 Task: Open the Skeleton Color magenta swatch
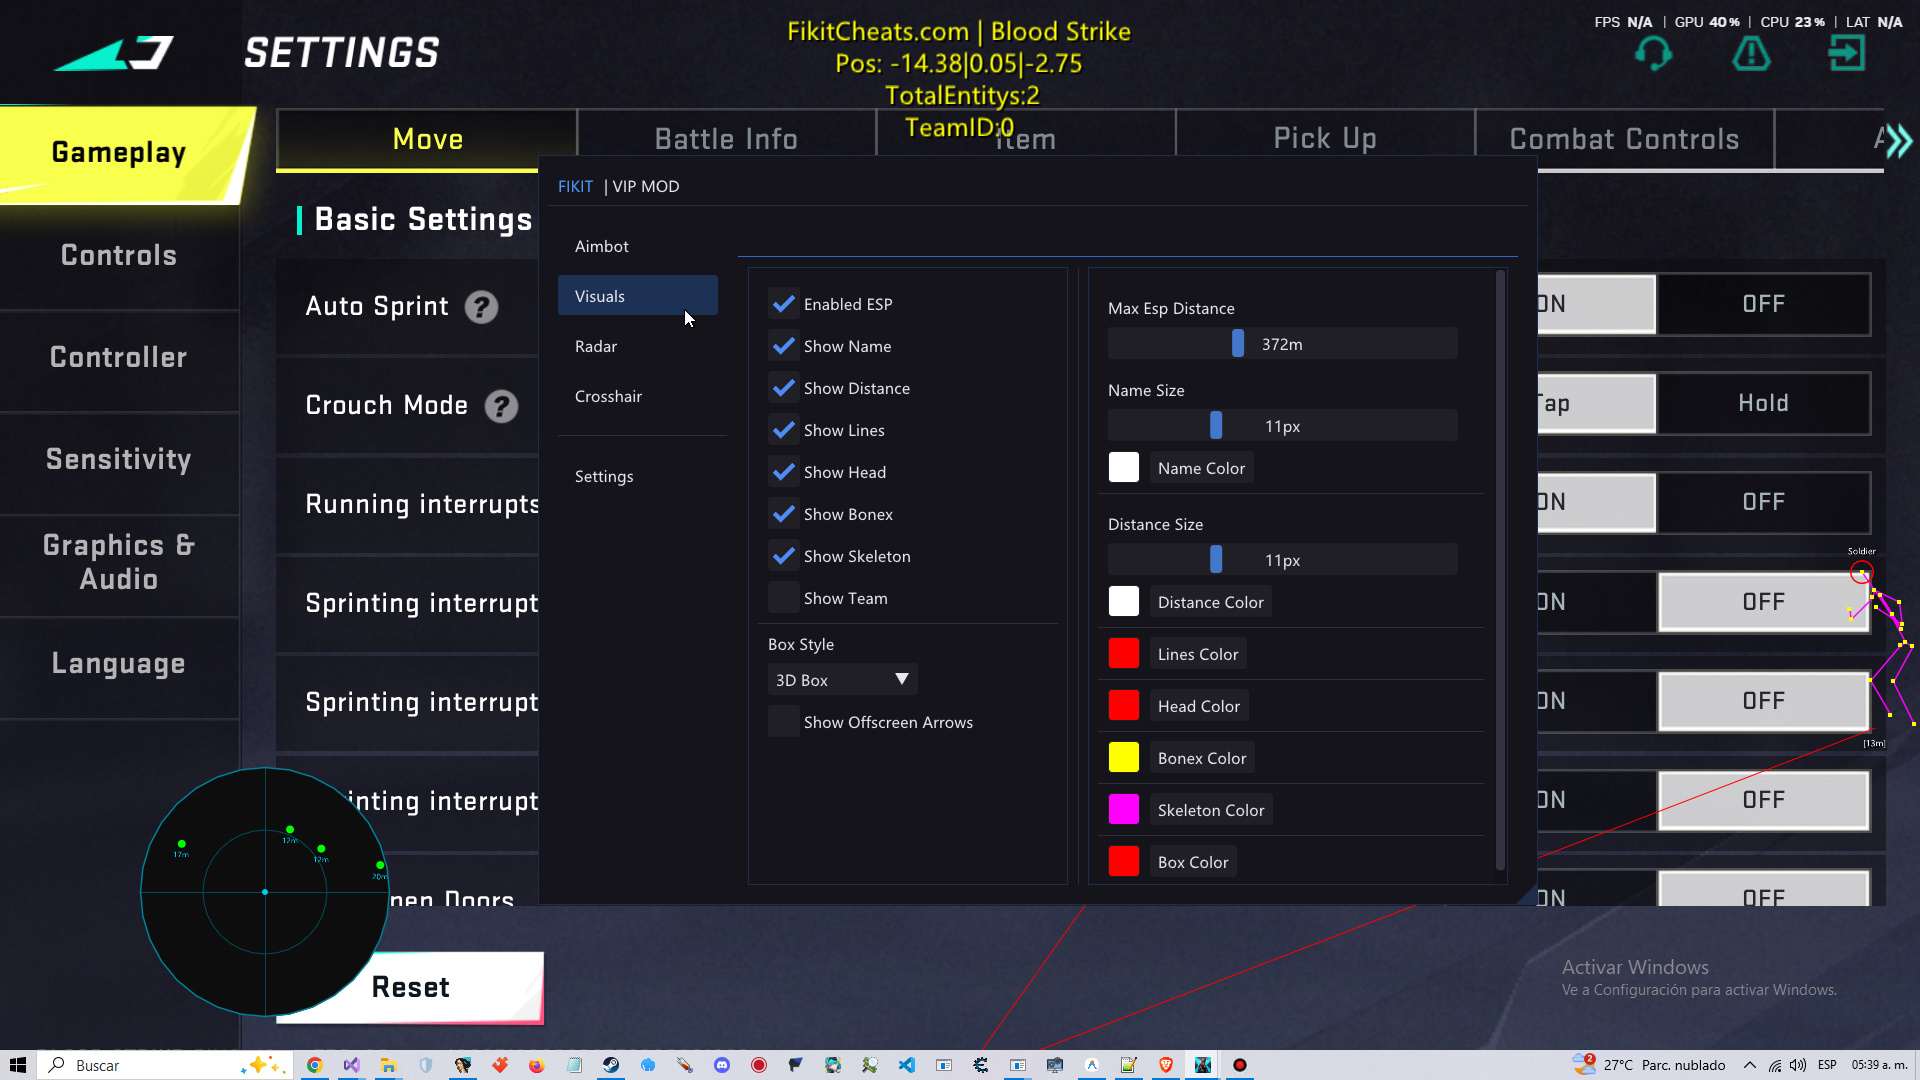point(1124,810)
